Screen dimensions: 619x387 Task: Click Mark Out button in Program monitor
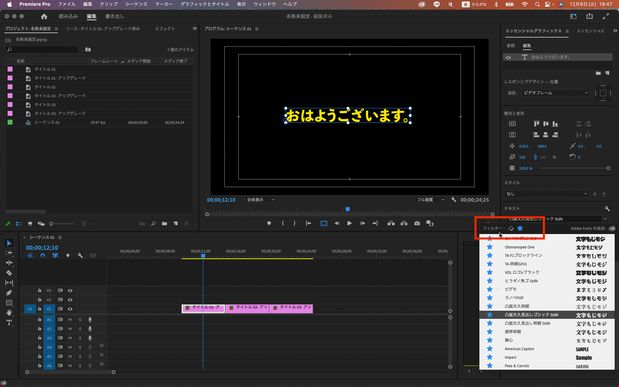(294, 223)
